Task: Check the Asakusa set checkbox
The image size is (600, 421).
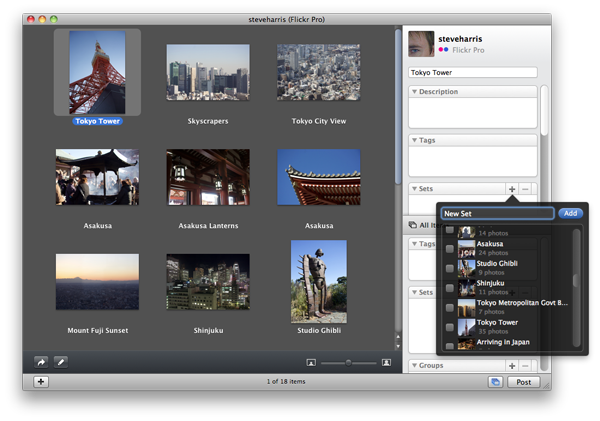Action: [450, 249]
